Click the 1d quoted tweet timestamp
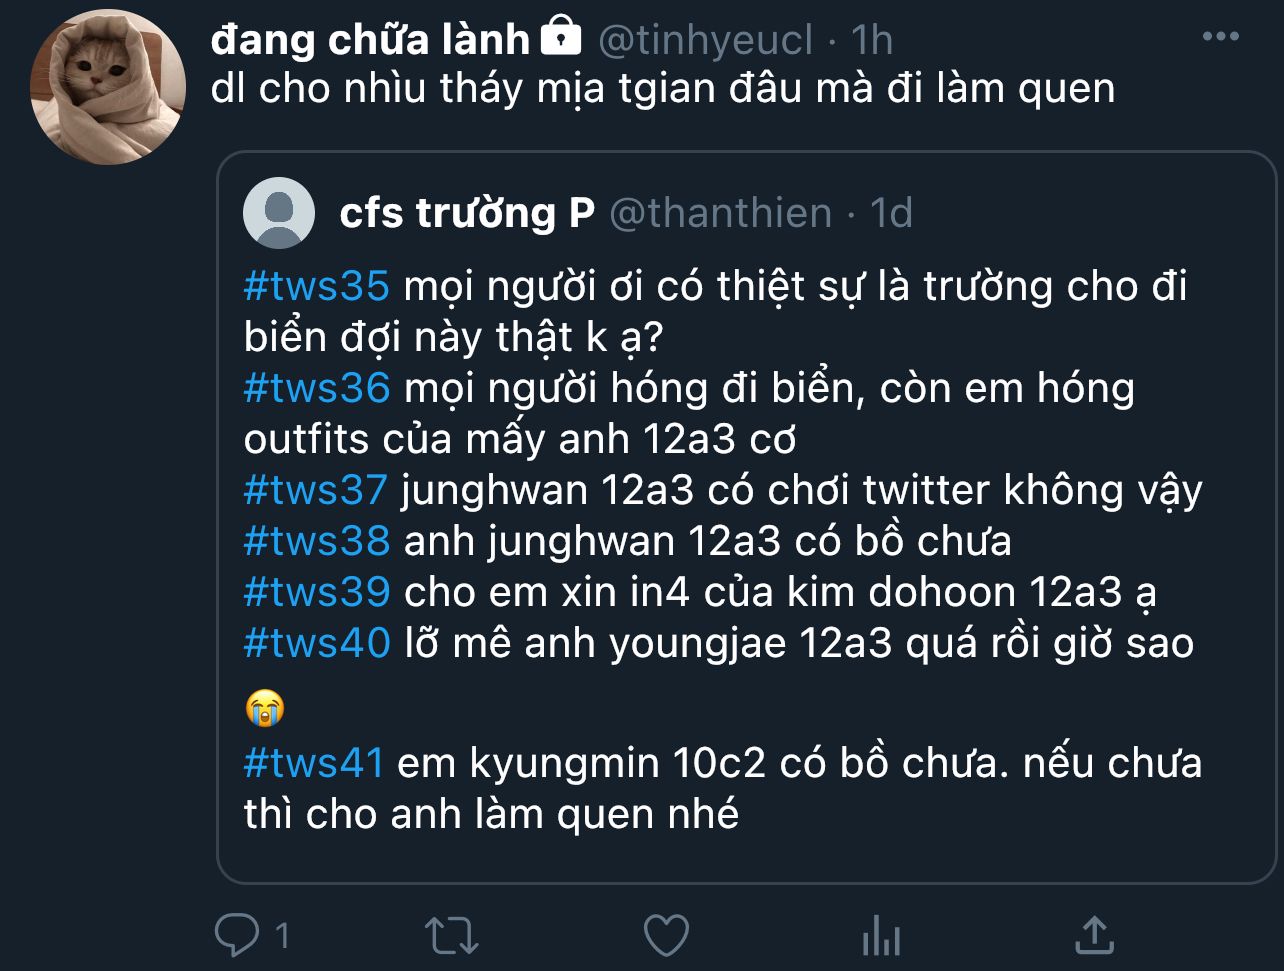 coord(891,213)
